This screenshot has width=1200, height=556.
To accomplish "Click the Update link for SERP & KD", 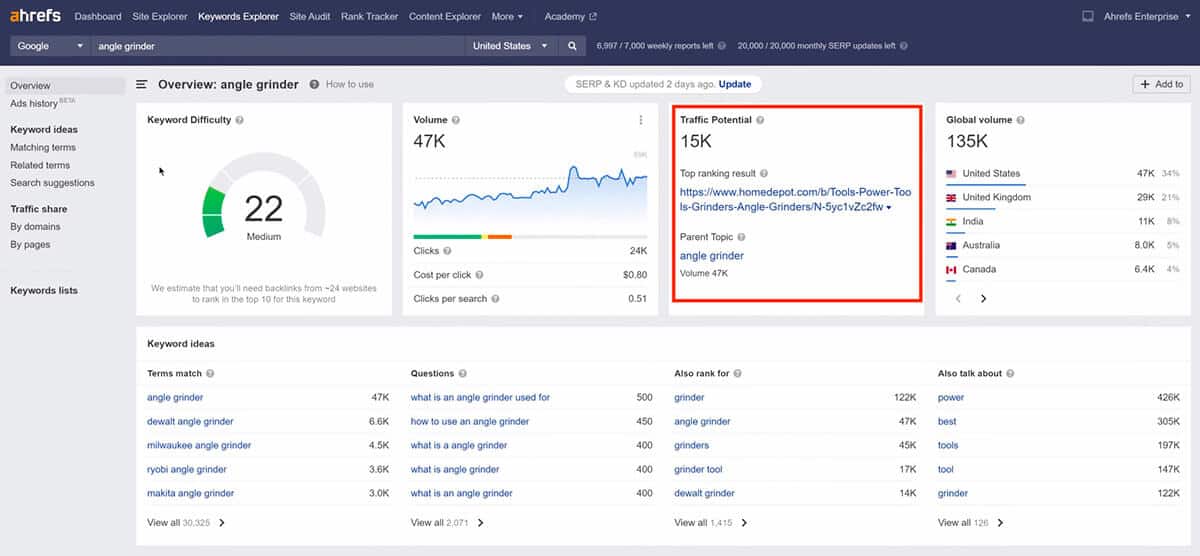I will [734, 84].
